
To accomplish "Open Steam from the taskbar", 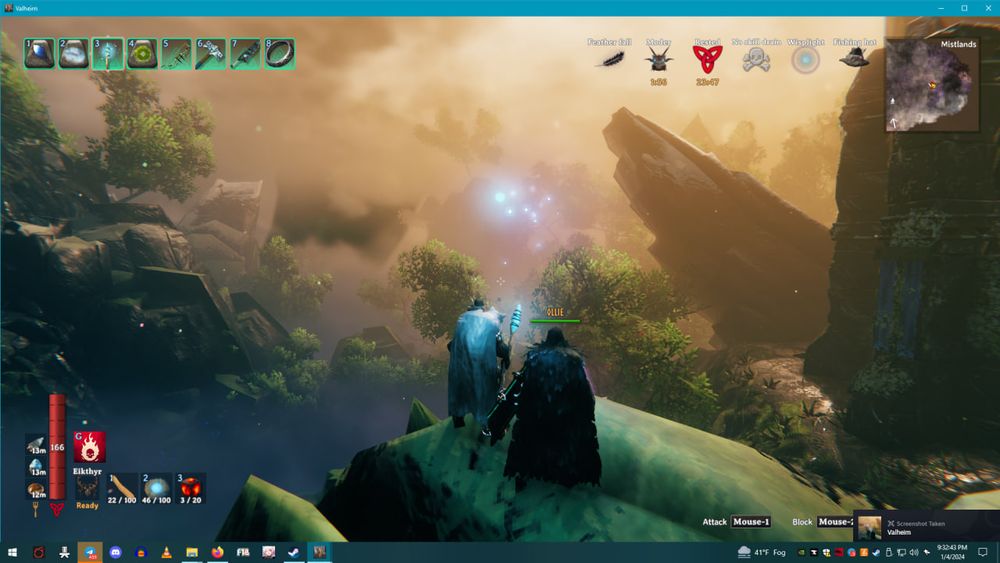I will [294, 552].
